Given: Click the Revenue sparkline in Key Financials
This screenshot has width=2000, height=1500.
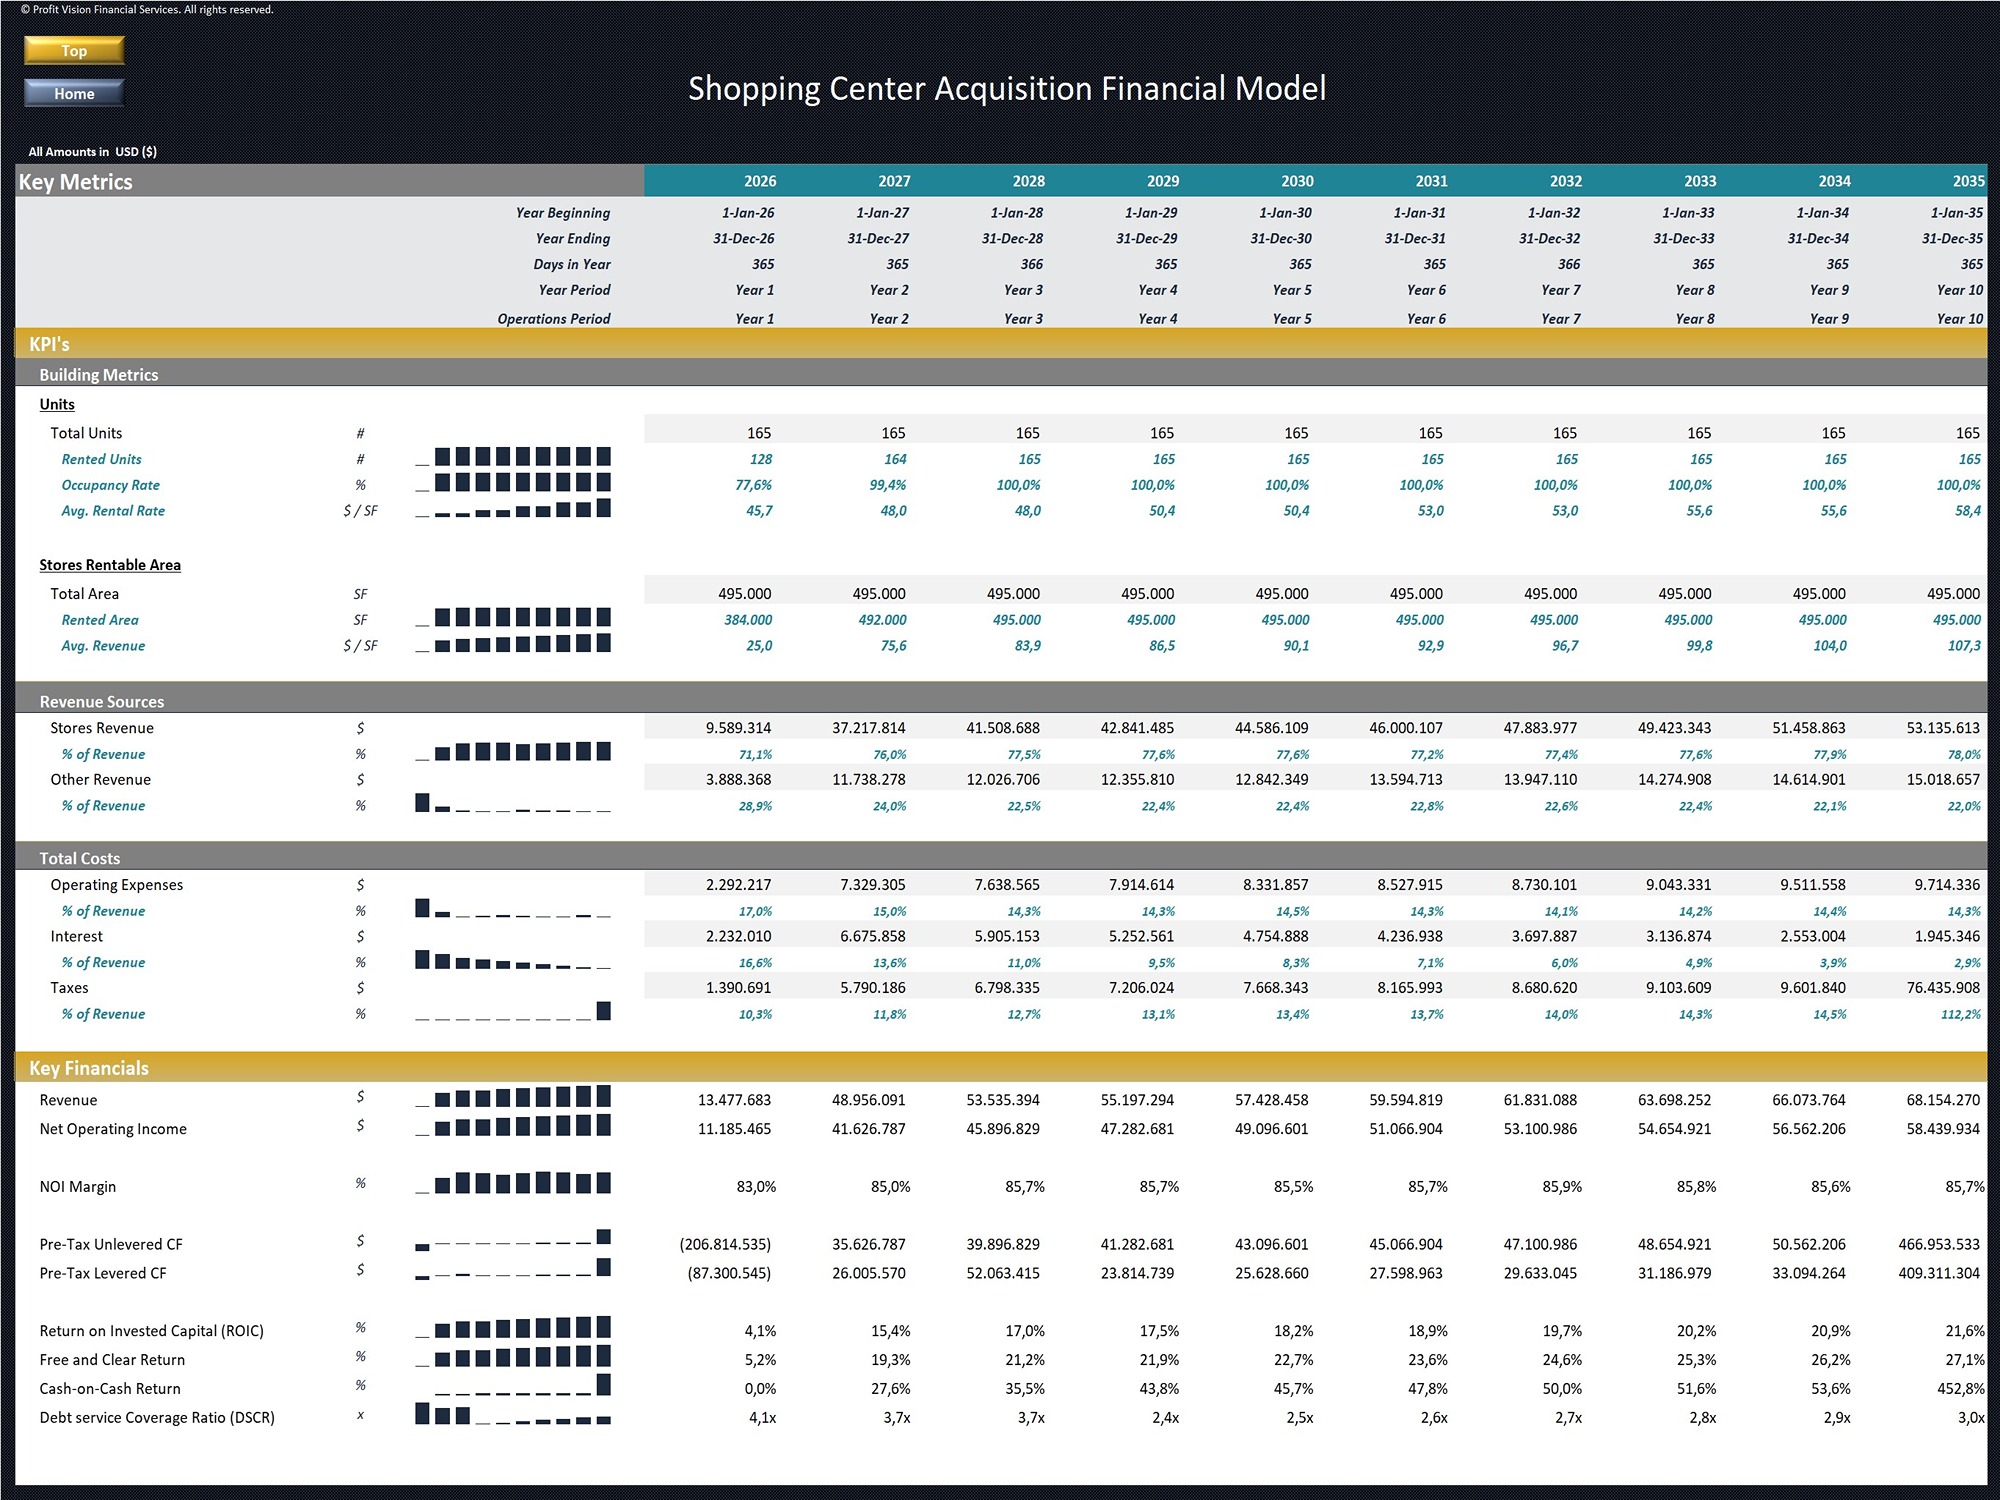Looking at the screenshot, I should pyautogui.click(x=513, y=1097).
